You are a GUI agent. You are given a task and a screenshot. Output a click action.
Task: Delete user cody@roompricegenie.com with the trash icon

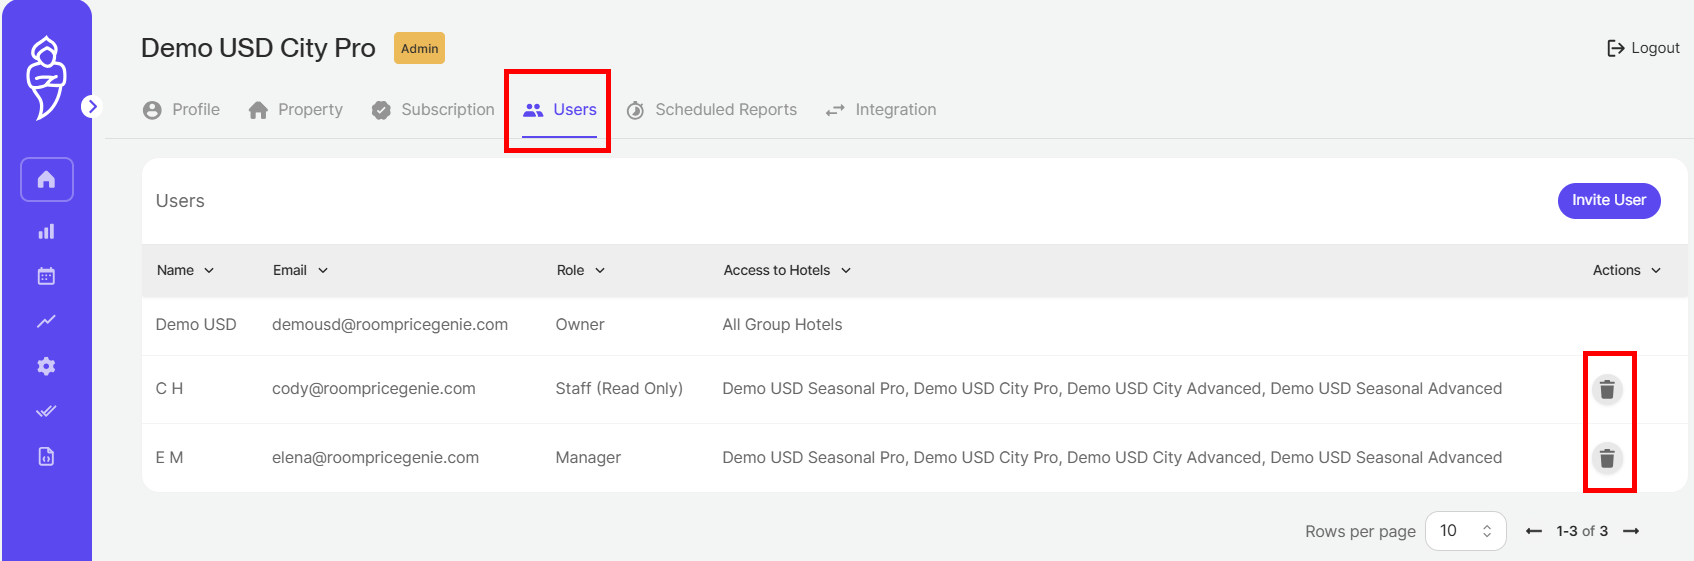(1607, 389)
